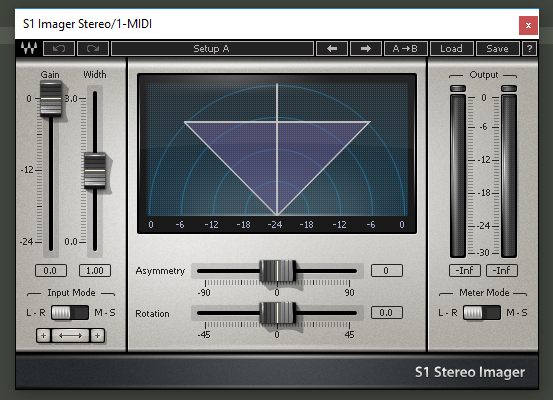Go to previous preset with left arrow

click(x=332, y=48)
